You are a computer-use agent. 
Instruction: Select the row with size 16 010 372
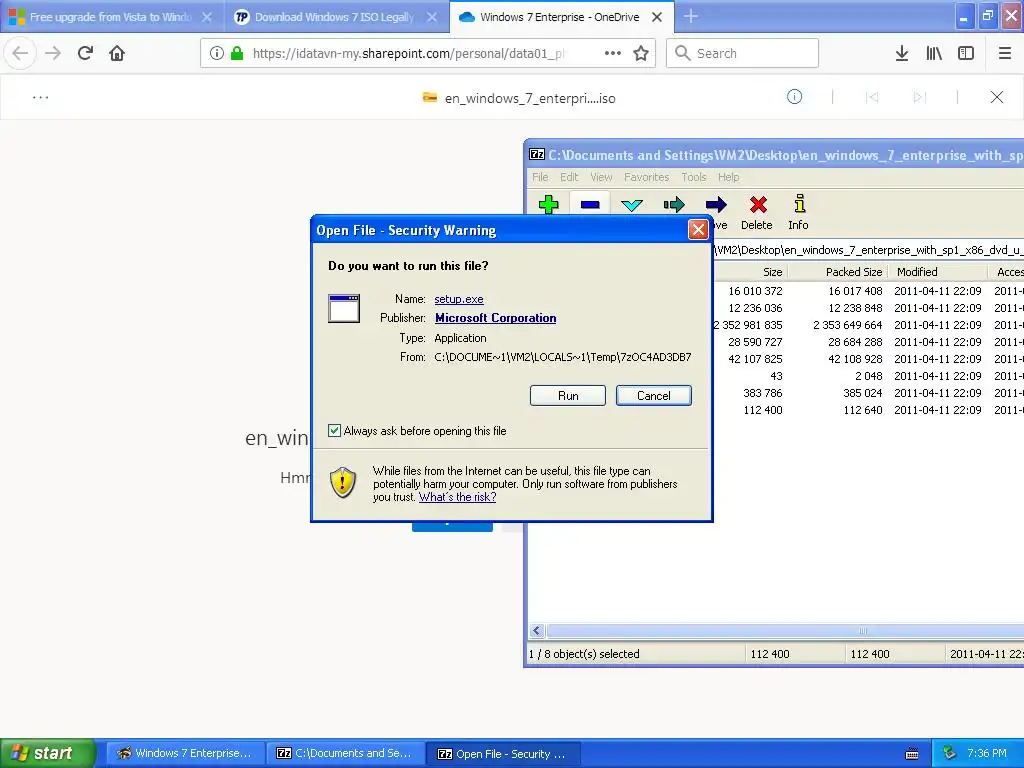(x=869, y=291)
